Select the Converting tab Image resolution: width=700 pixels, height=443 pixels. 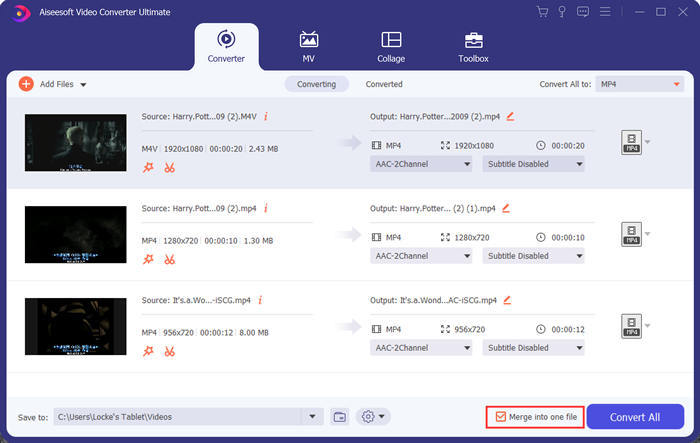(317, 84)
